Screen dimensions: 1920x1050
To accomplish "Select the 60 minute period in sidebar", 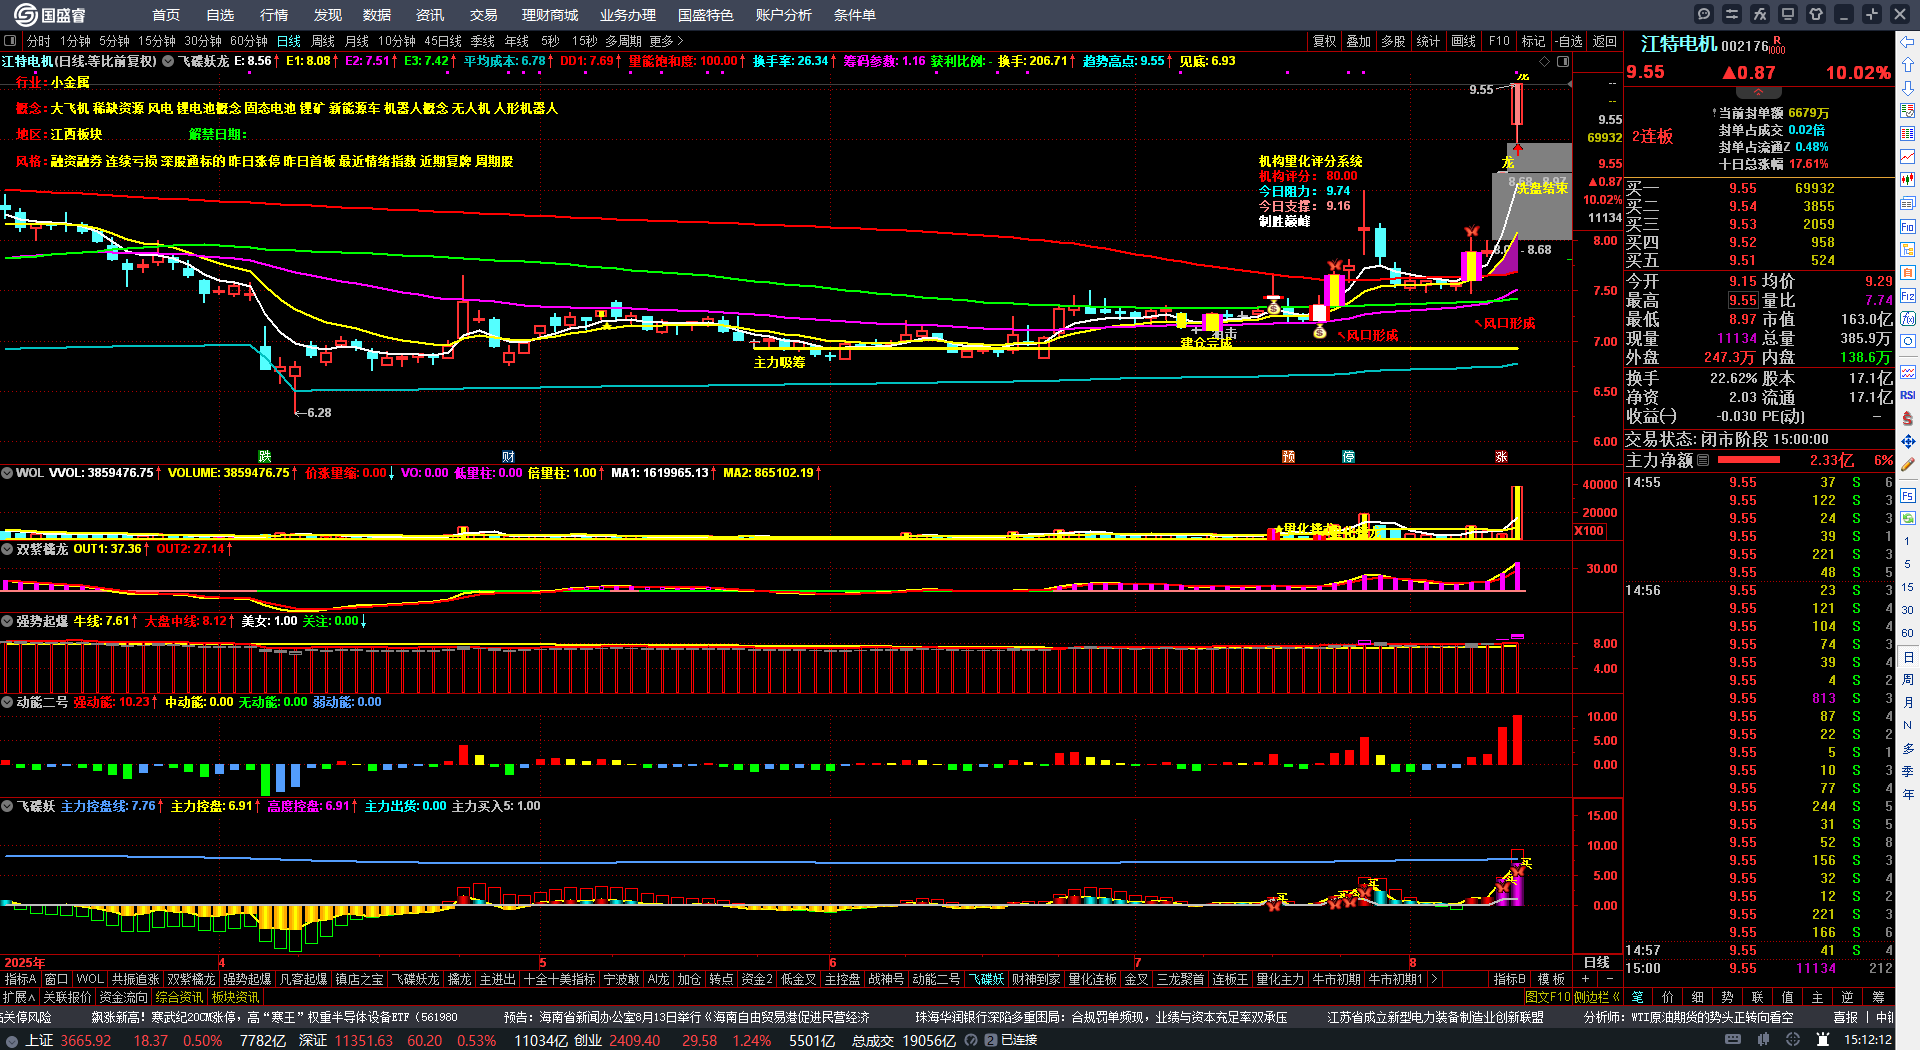I will coord(1908,634).
